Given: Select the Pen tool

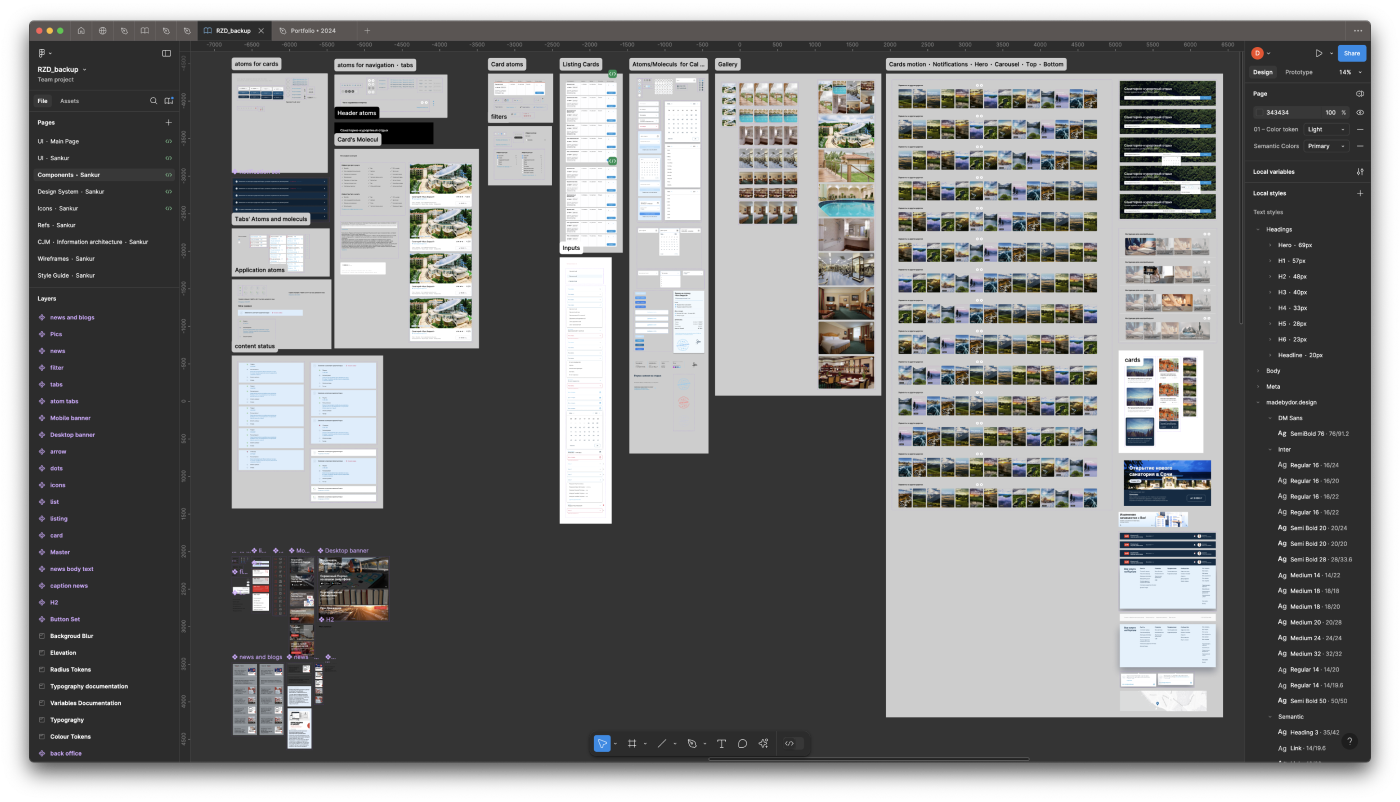Looking at the screenshot, I should (692, 743).
